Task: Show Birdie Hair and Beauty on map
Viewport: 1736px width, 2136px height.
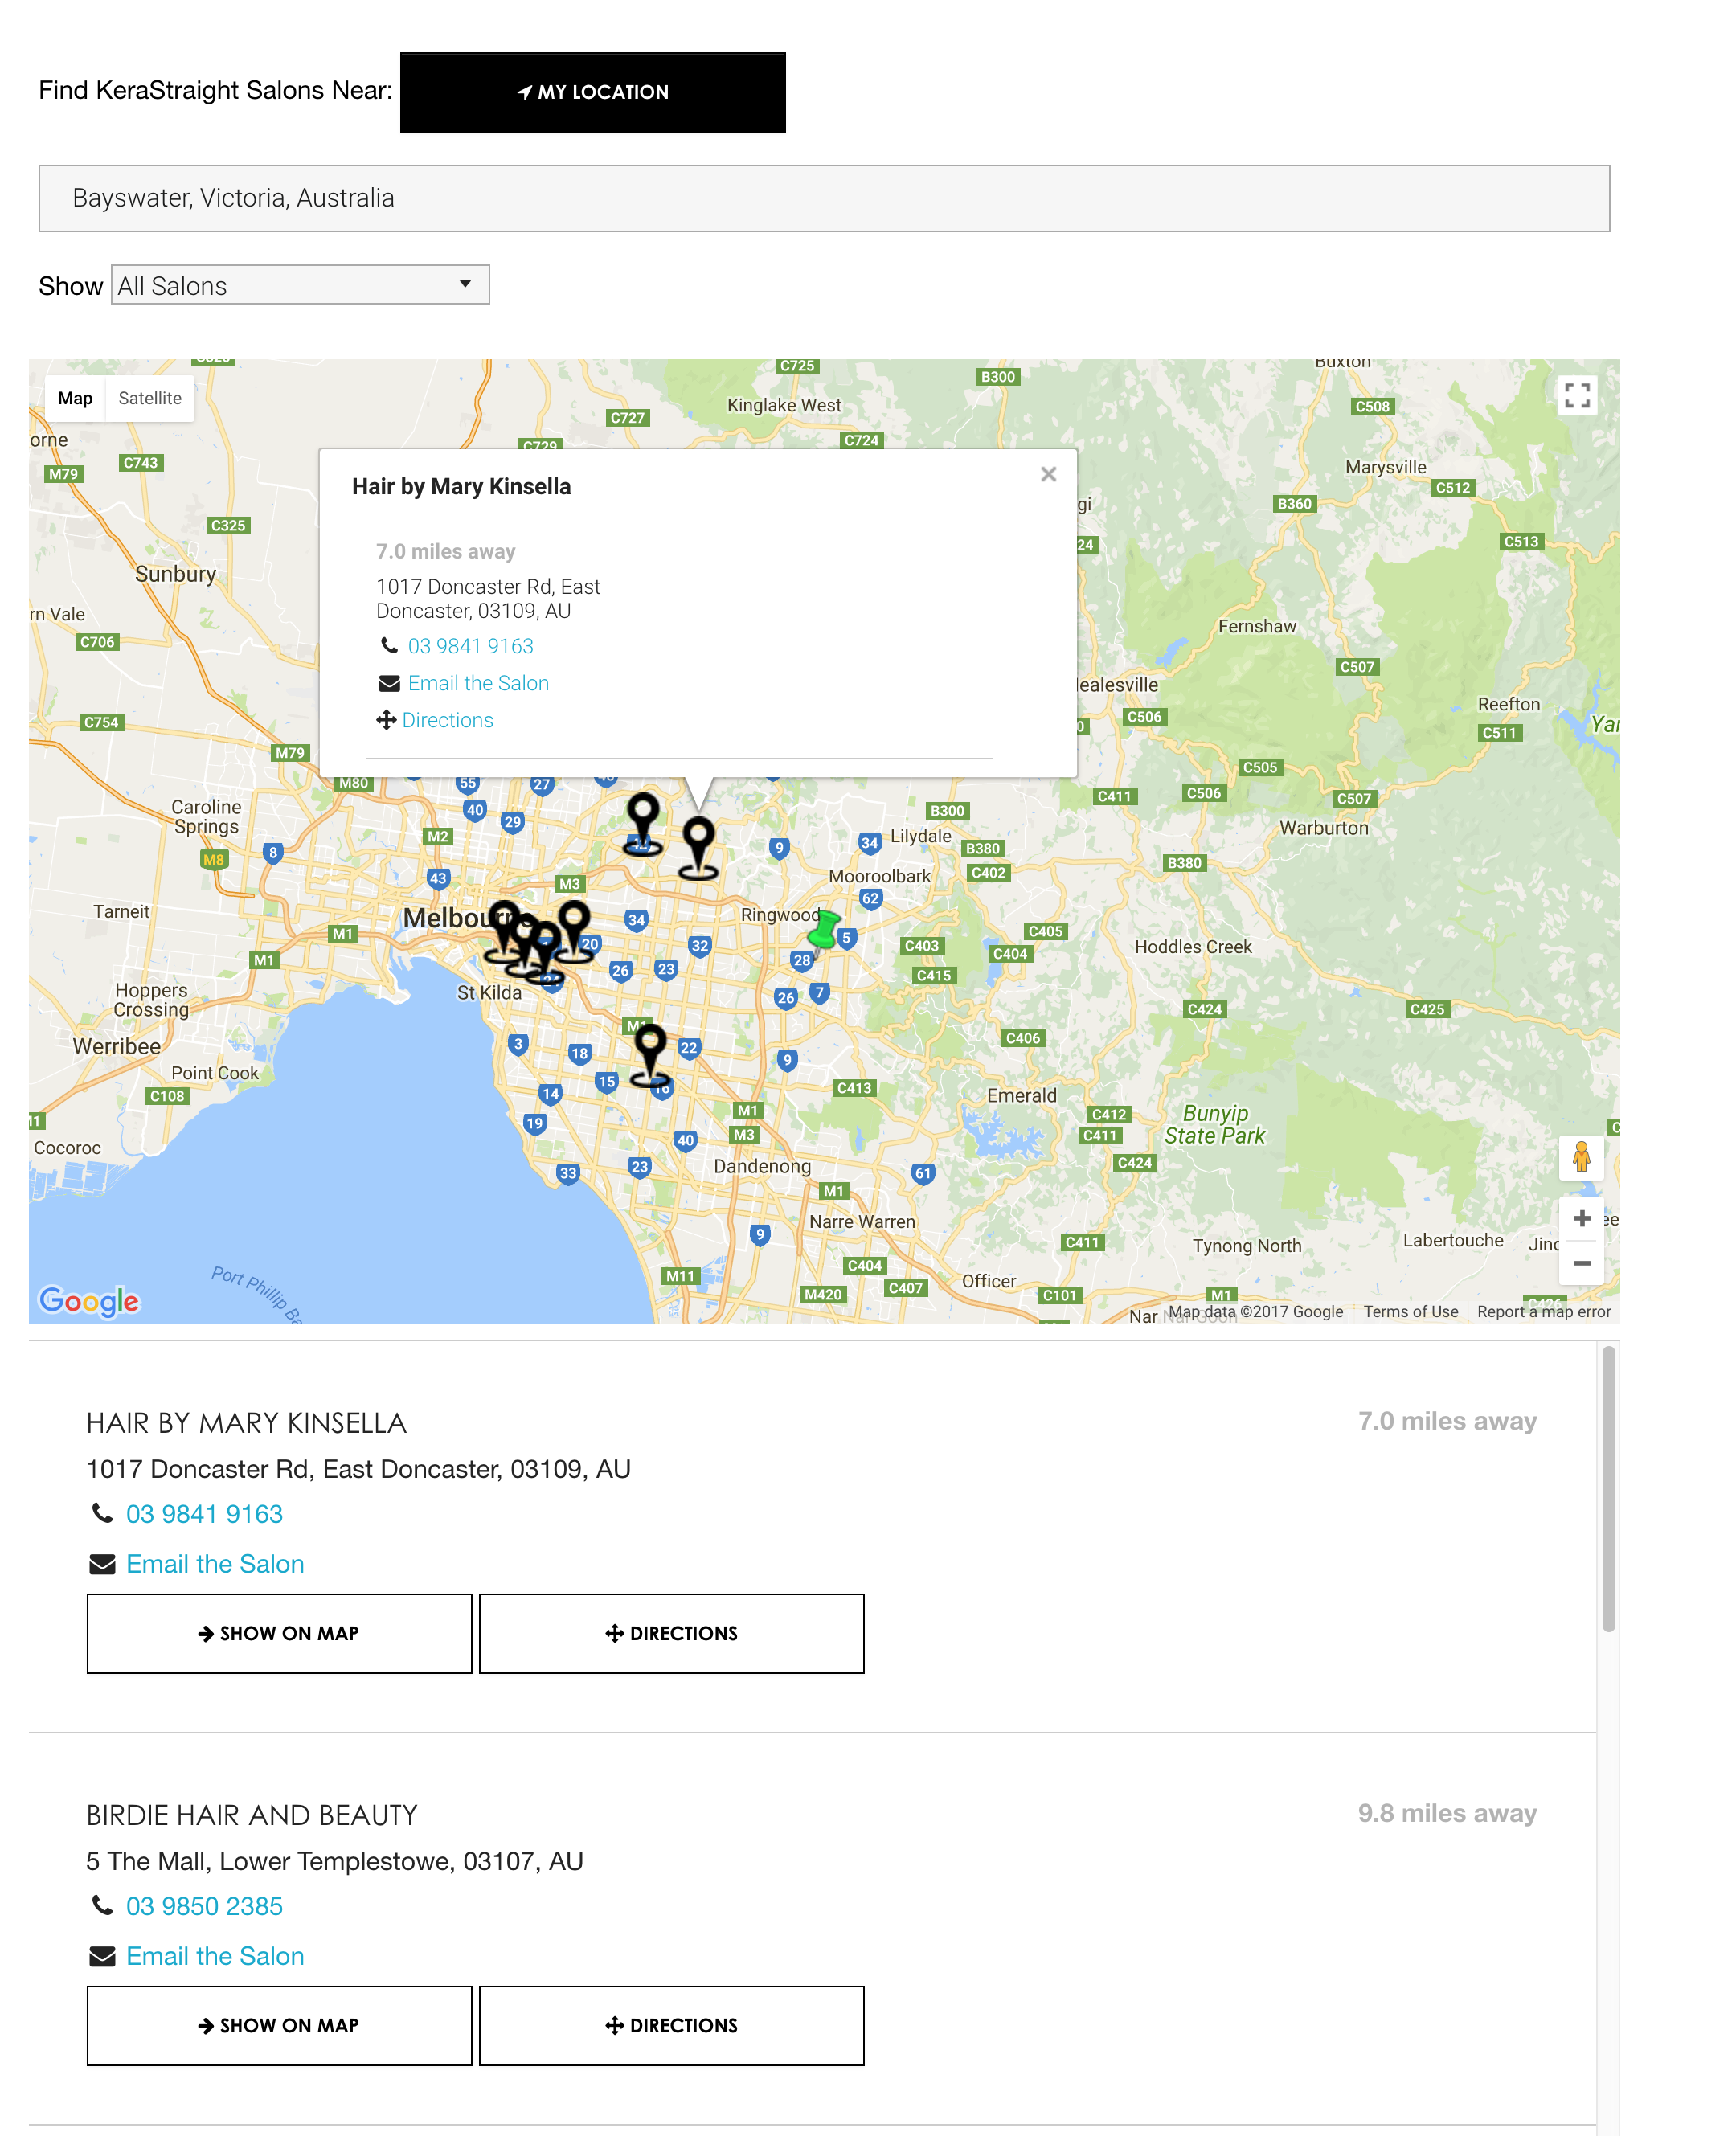Action: [x=279, y=2025]
